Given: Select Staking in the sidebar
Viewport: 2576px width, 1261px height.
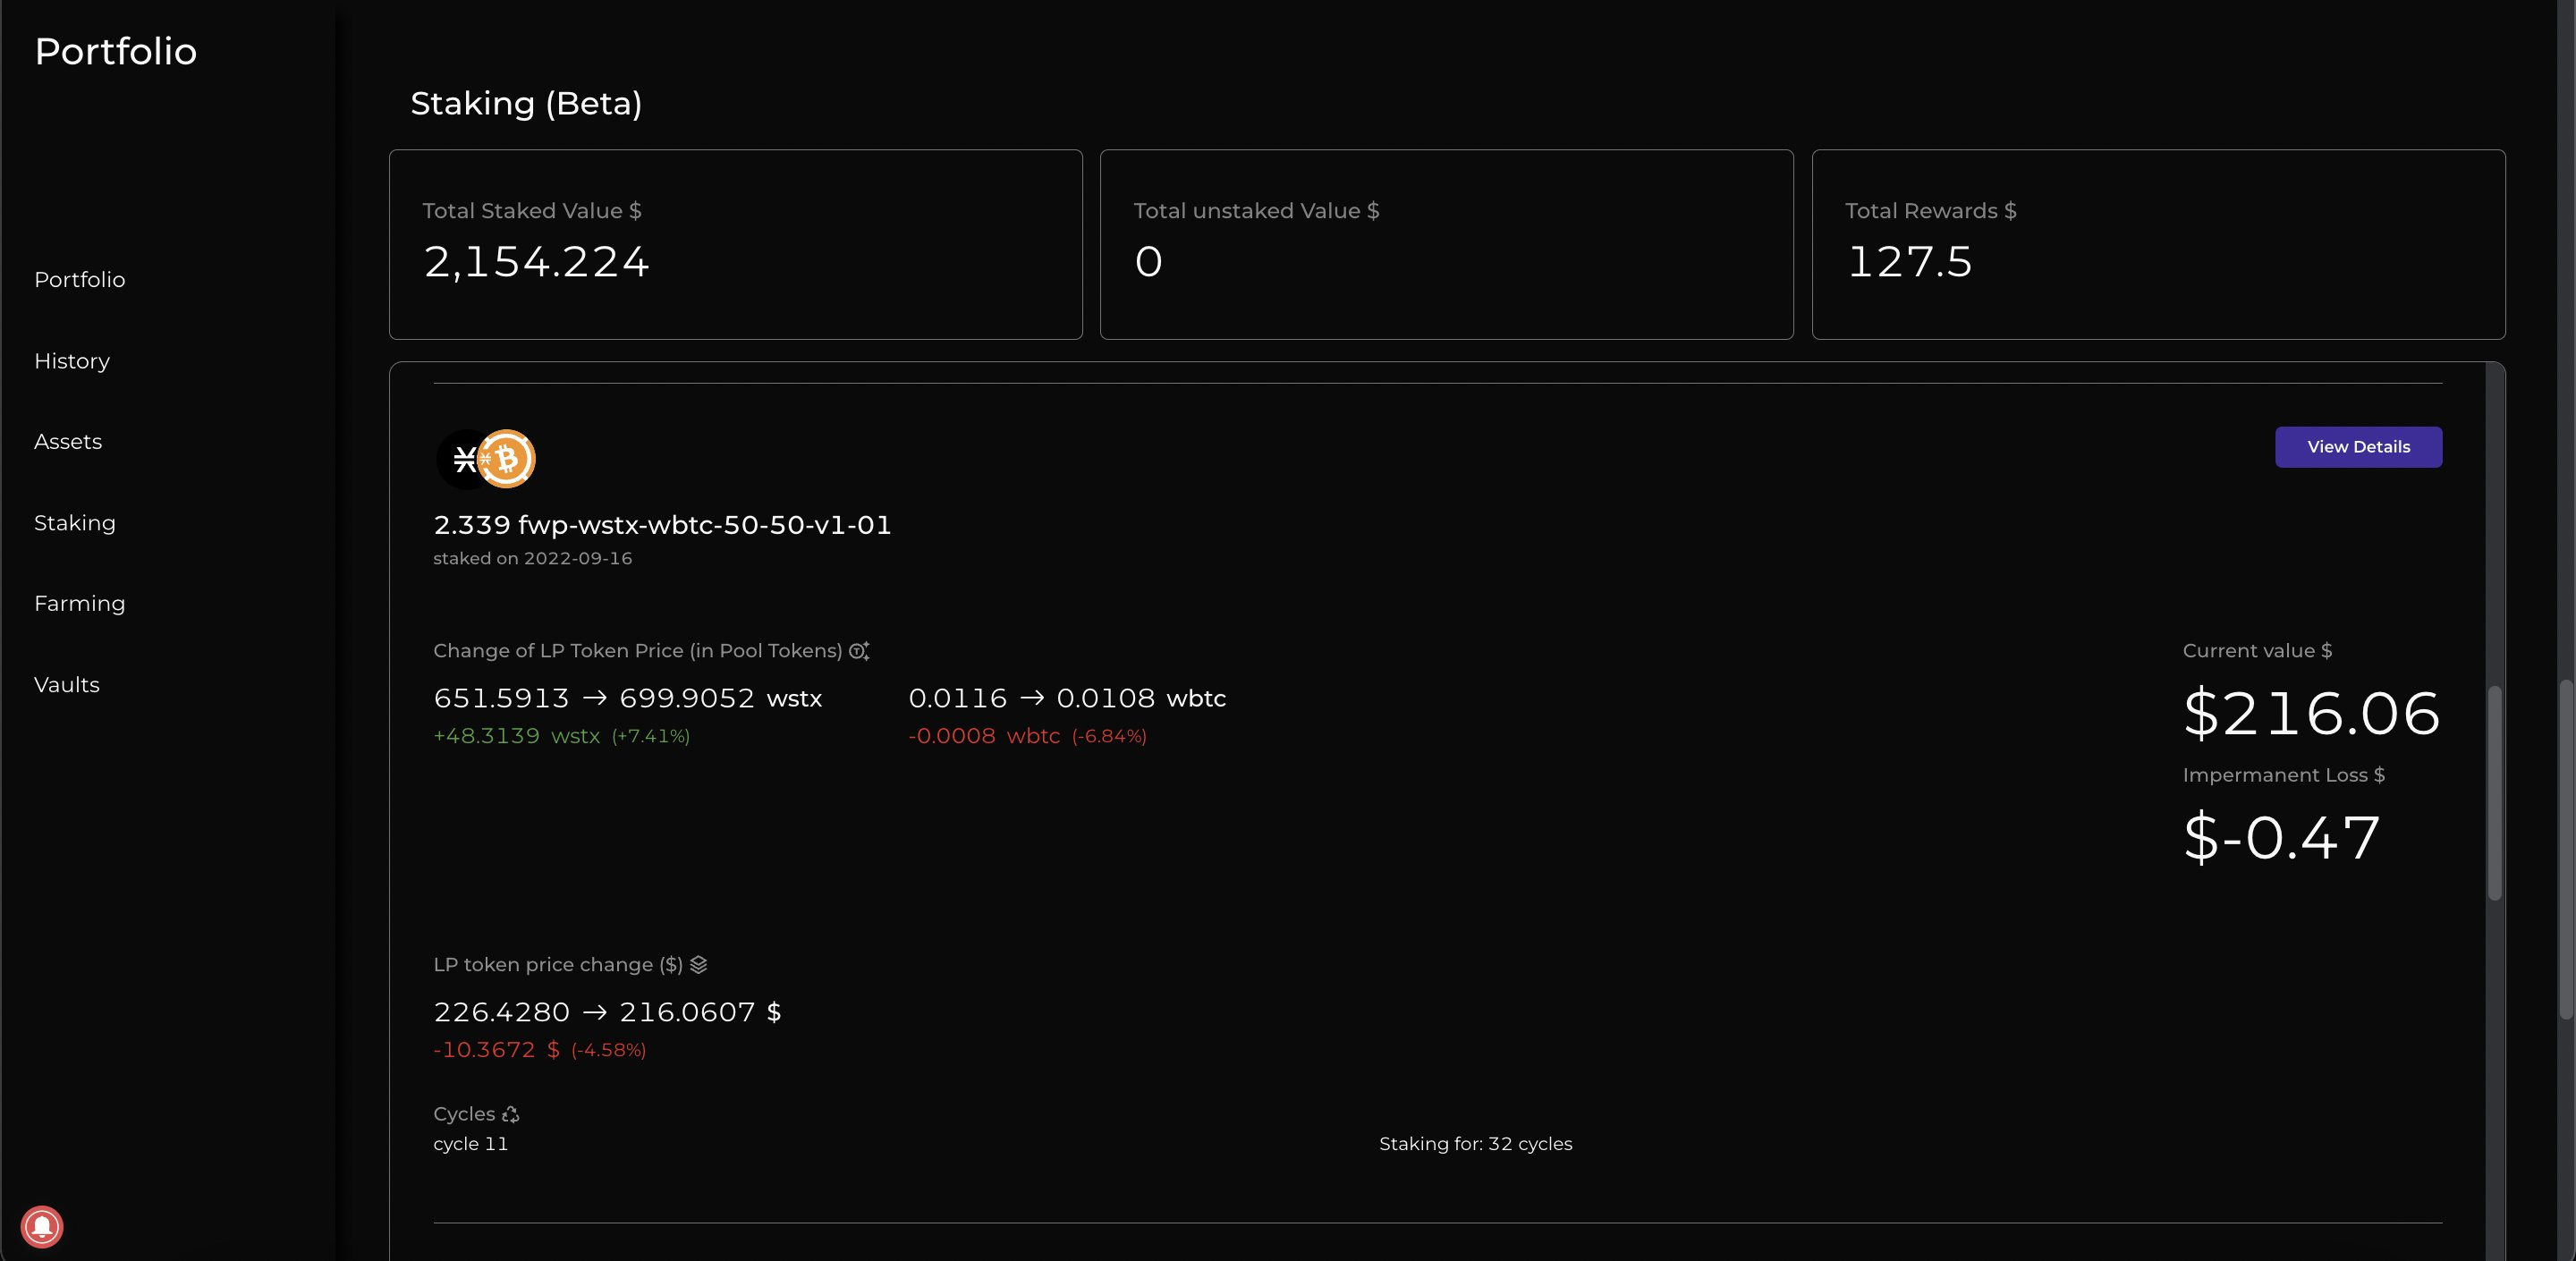Looking at the screenshot, I should [75, 523].
